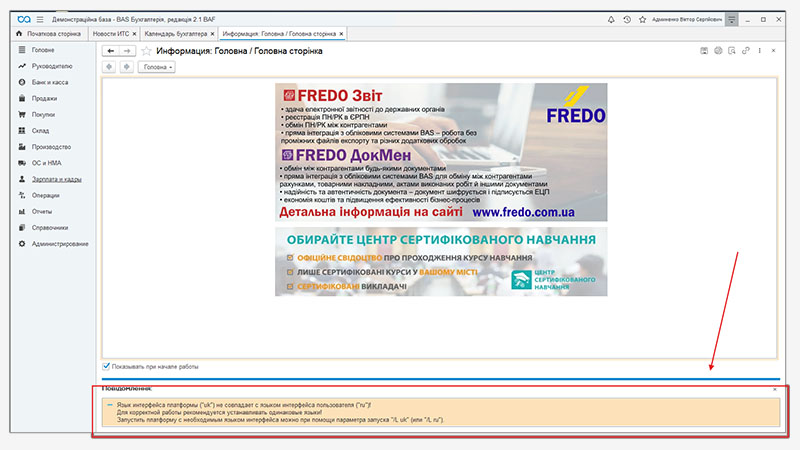Click print icon in page toolbar

(x=718, y=51)
